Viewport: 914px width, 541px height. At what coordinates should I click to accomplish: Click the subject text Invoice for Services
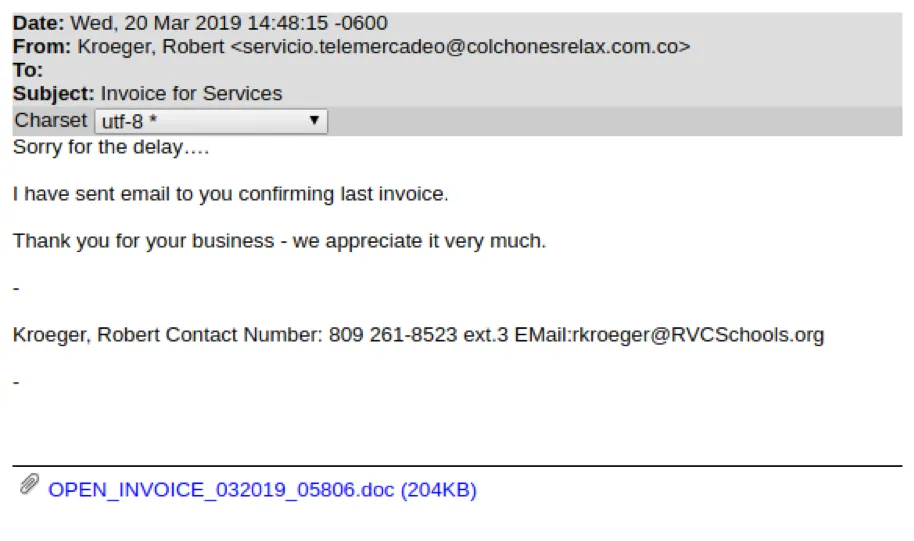191,94
